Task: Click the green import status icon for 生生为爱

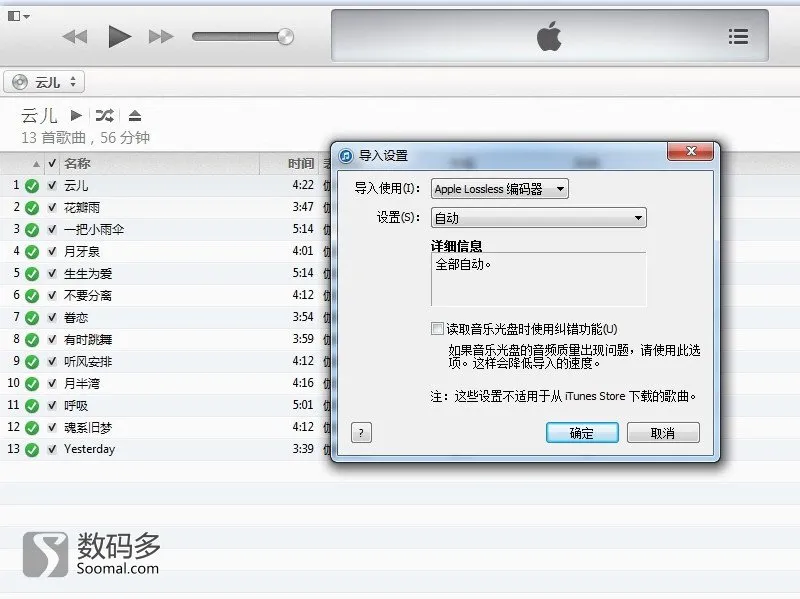Action: point(32,273)
